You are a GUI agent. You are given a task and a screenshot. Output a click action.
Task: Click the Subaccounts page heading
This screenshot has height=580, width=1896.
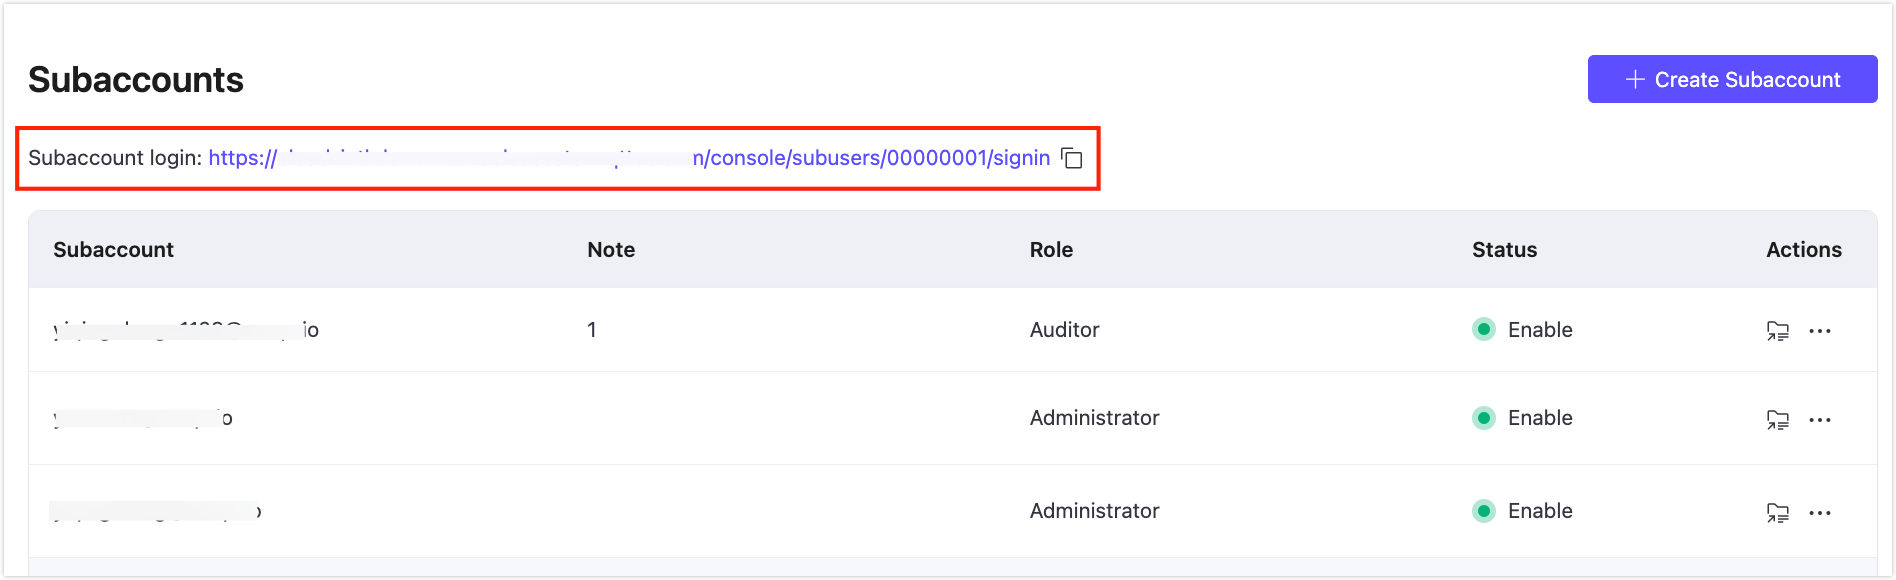pyautogui.click(x=136, y=80)
